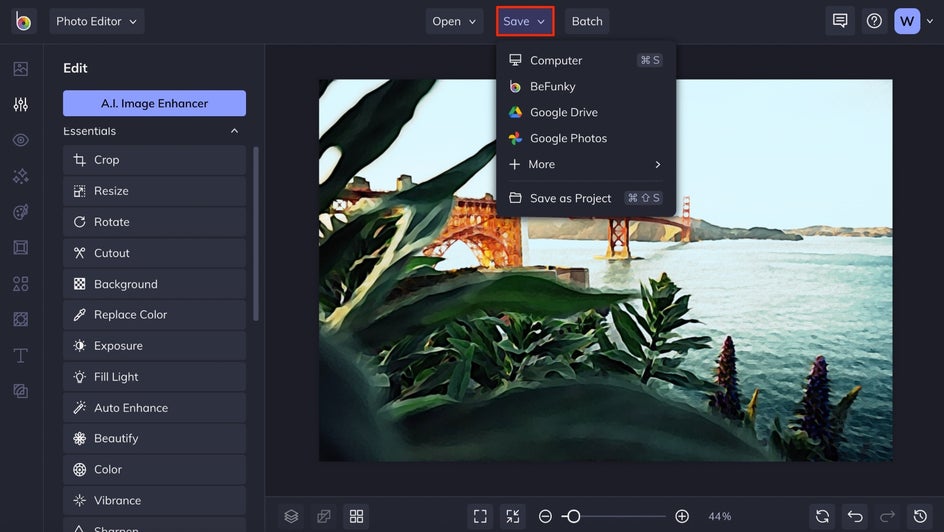The width and height of the screenshot is (944, 532).
Task: Save to Google Drive
Action: pyautogui.click(x=585, y=112)
